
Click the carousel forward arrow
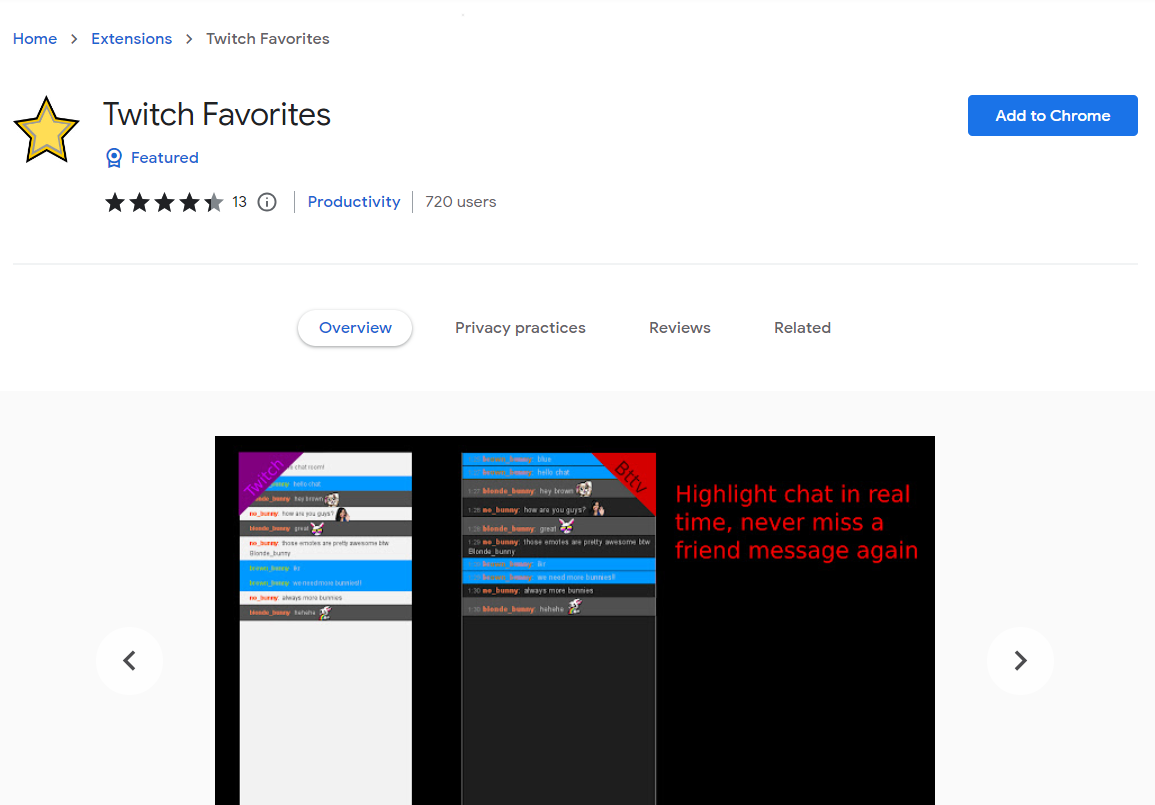(x=1020, y=660)
